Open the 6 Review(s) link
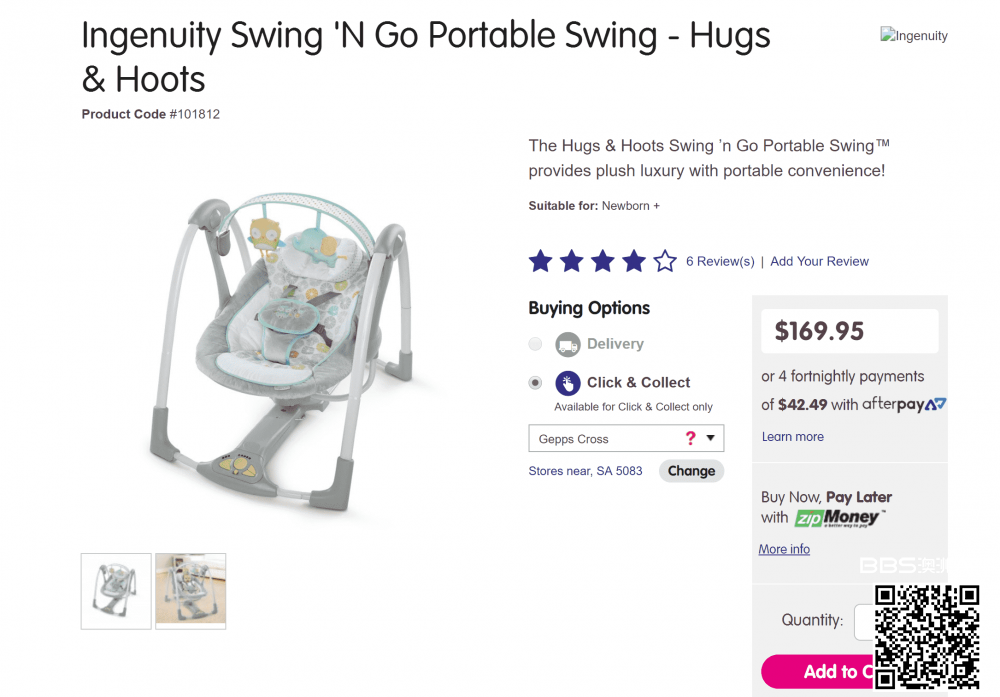 point(720,262)
